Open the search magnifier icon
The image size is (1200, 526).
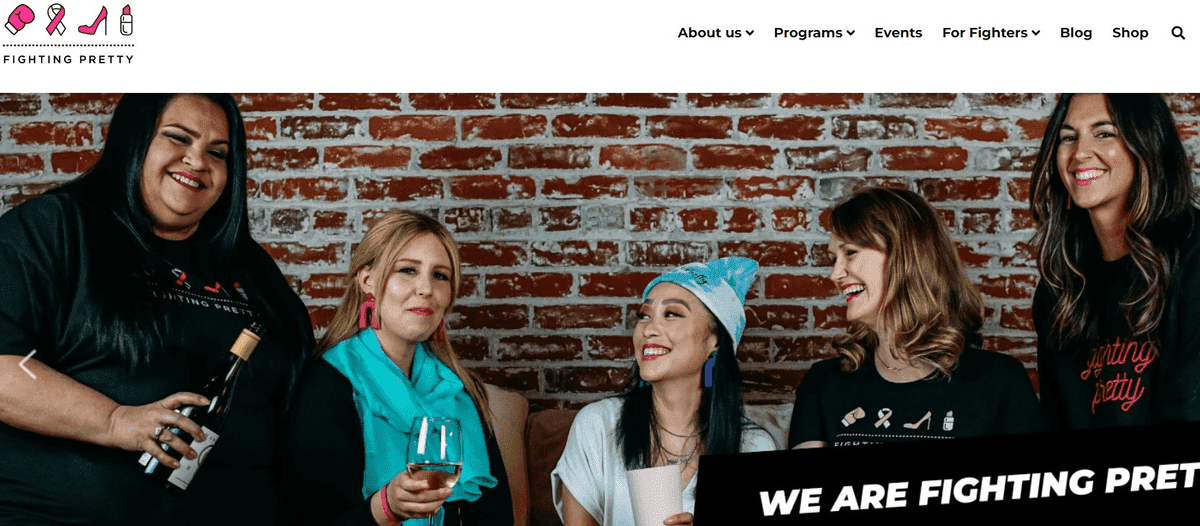click(1178, 33)
